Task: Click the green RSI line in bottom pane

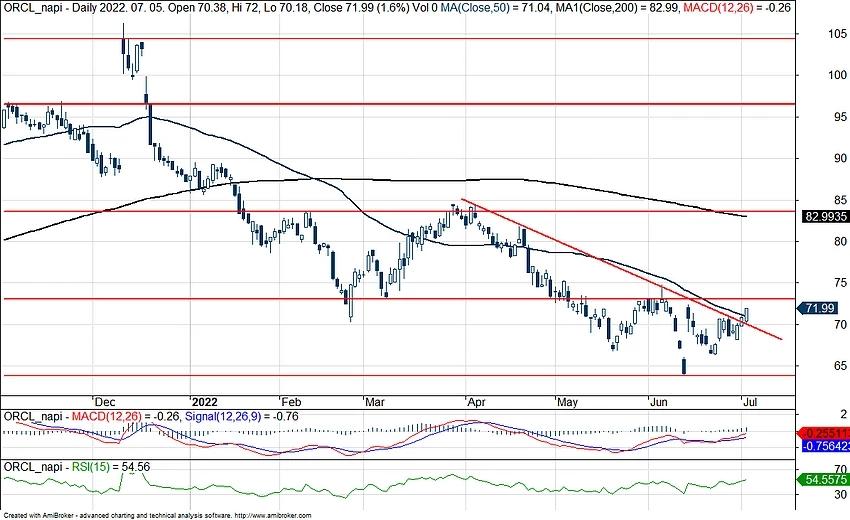Action: [374, 484]
